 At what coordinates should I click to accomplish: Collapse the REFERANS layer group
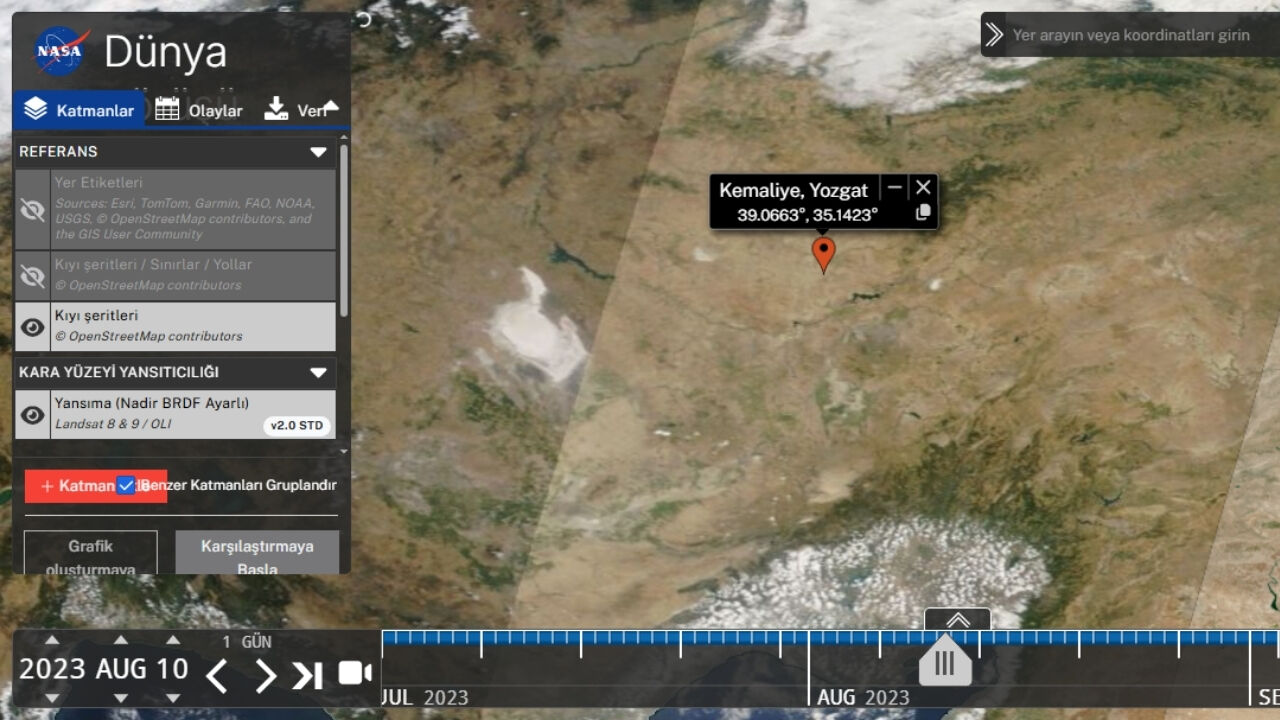(x=318, y=152)
